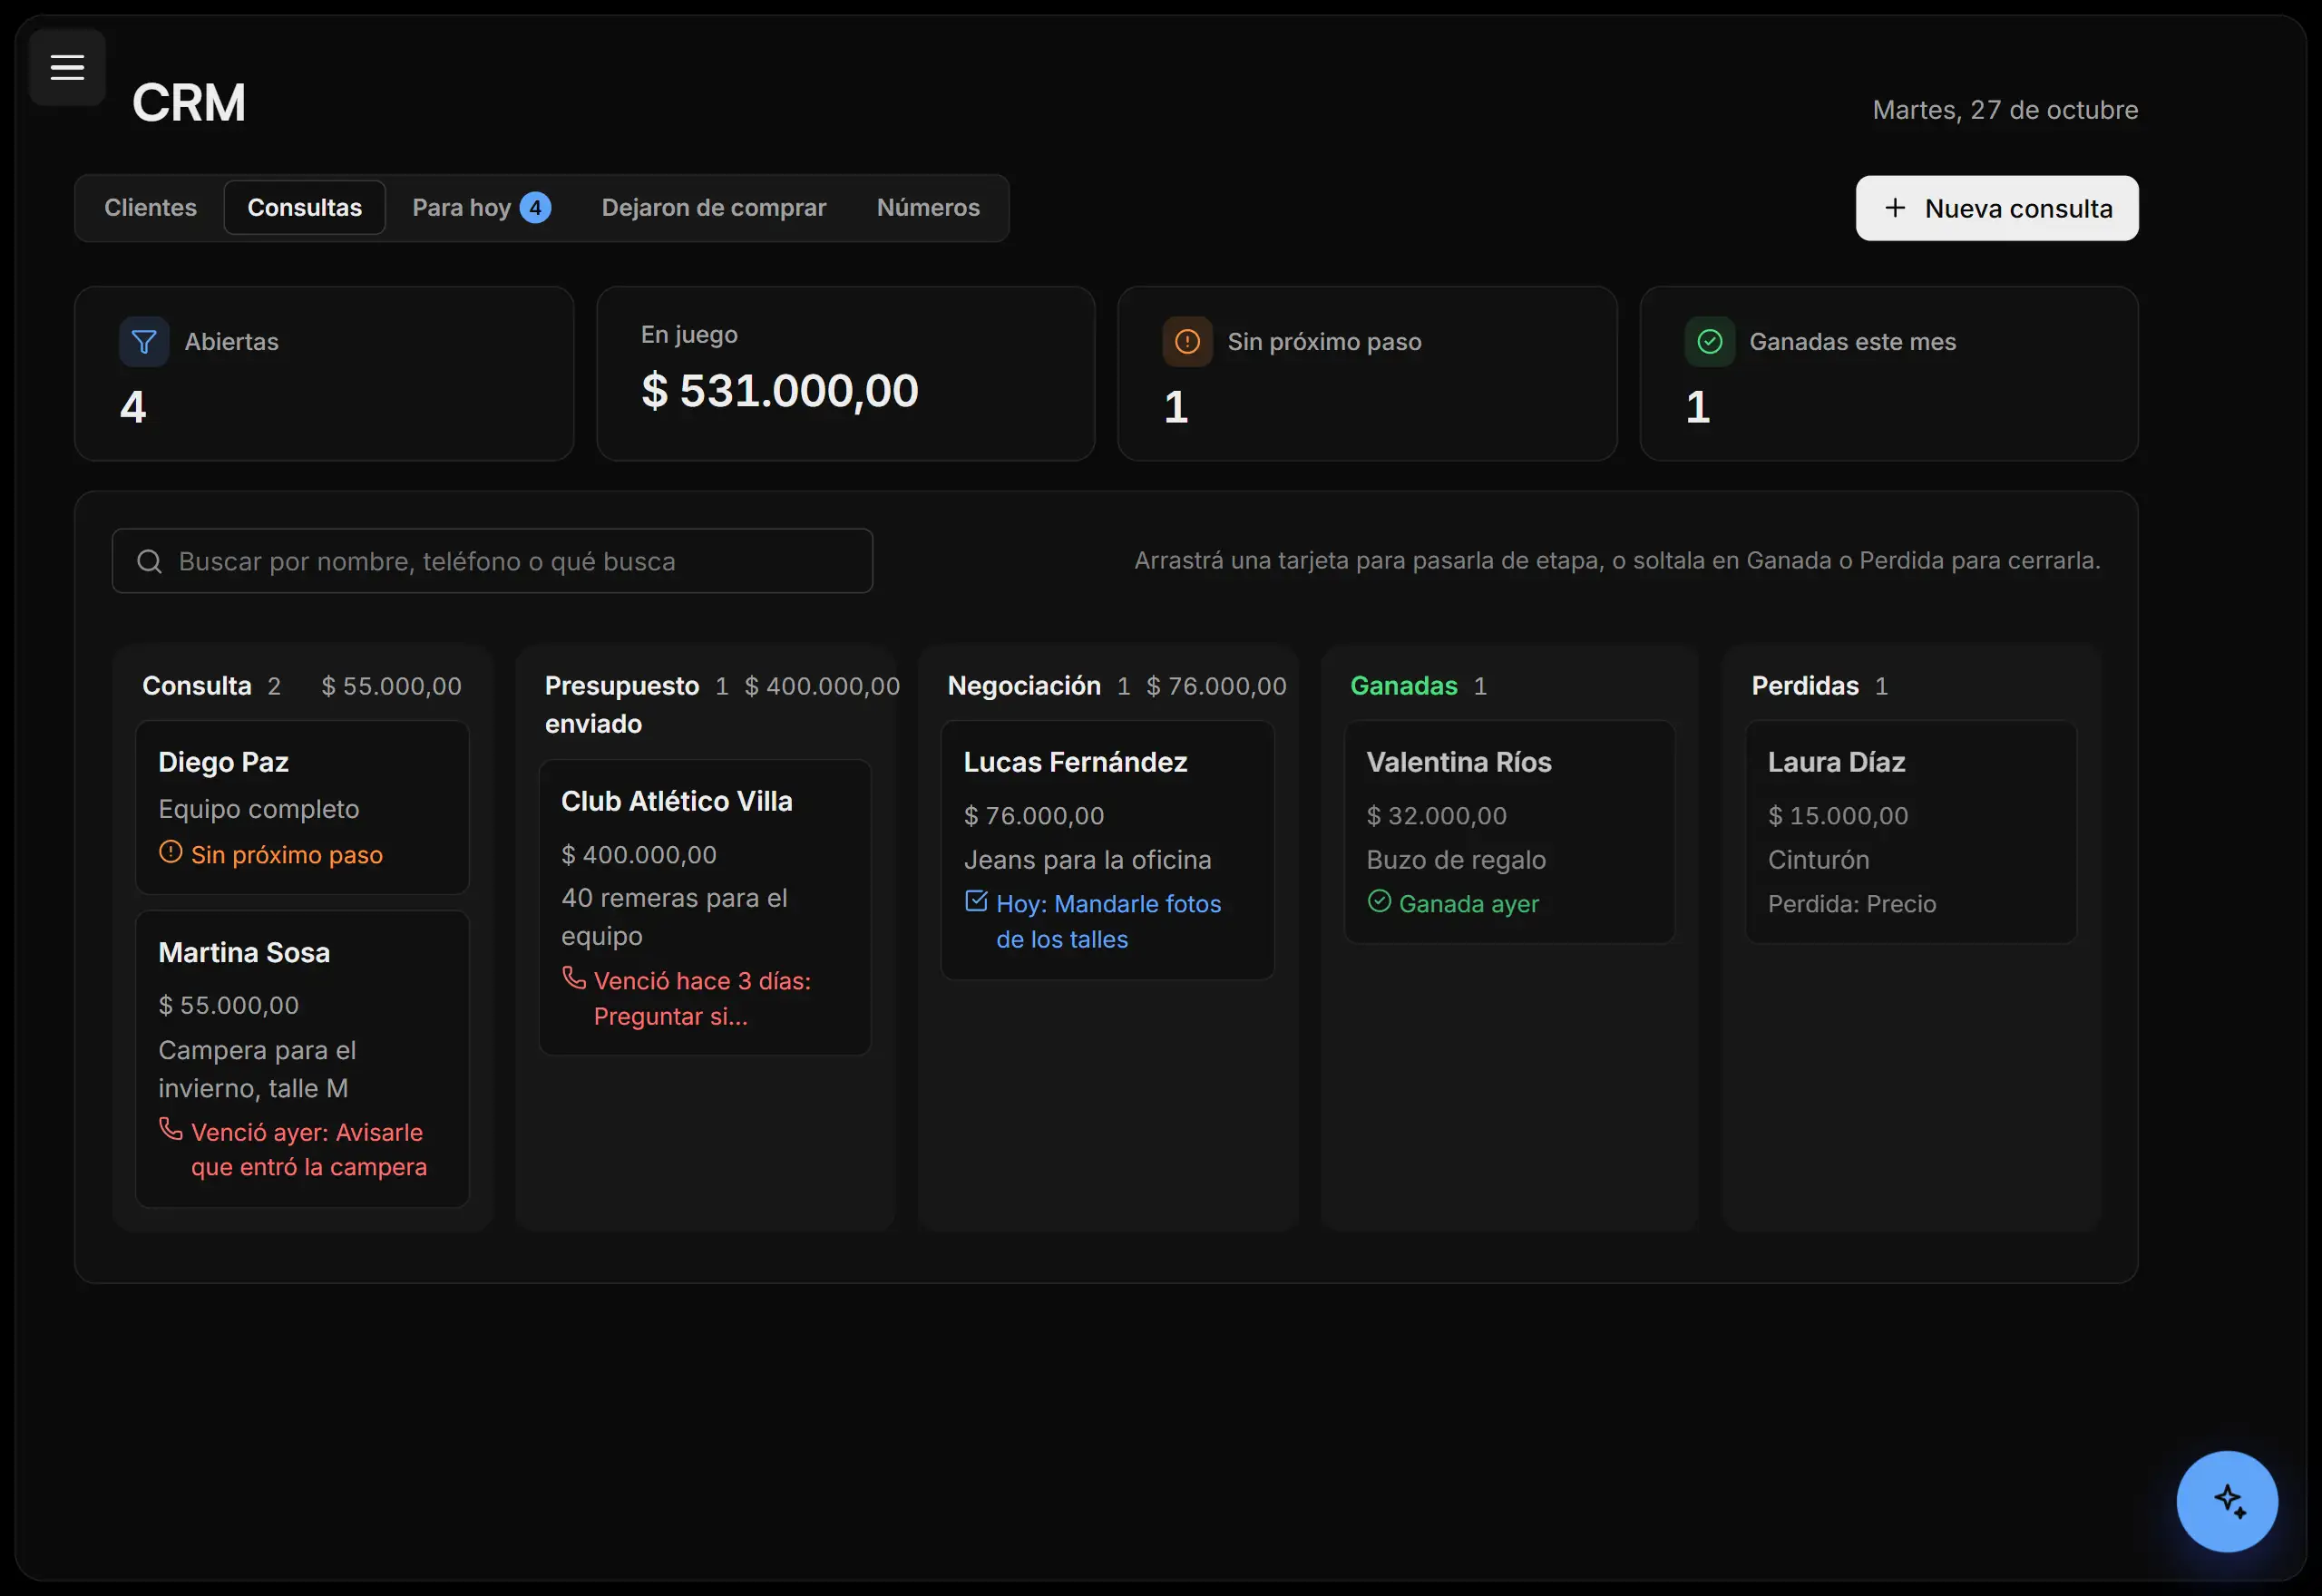The height and width of the screenshot is (1596, 2322).
Task: Click the $ 531.000,00 En juego value
Action: pos(779,390)
